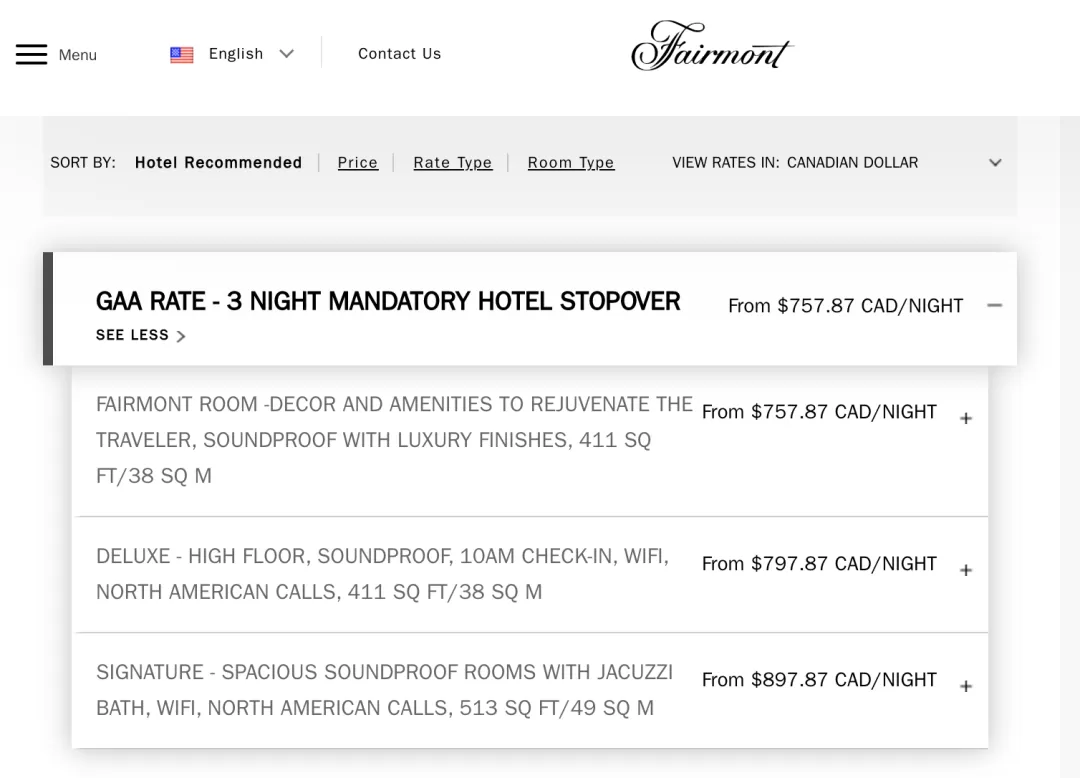Sort results by Room Type
The height and width of the screenshot is (778, 1080).
tap(571, 162)
